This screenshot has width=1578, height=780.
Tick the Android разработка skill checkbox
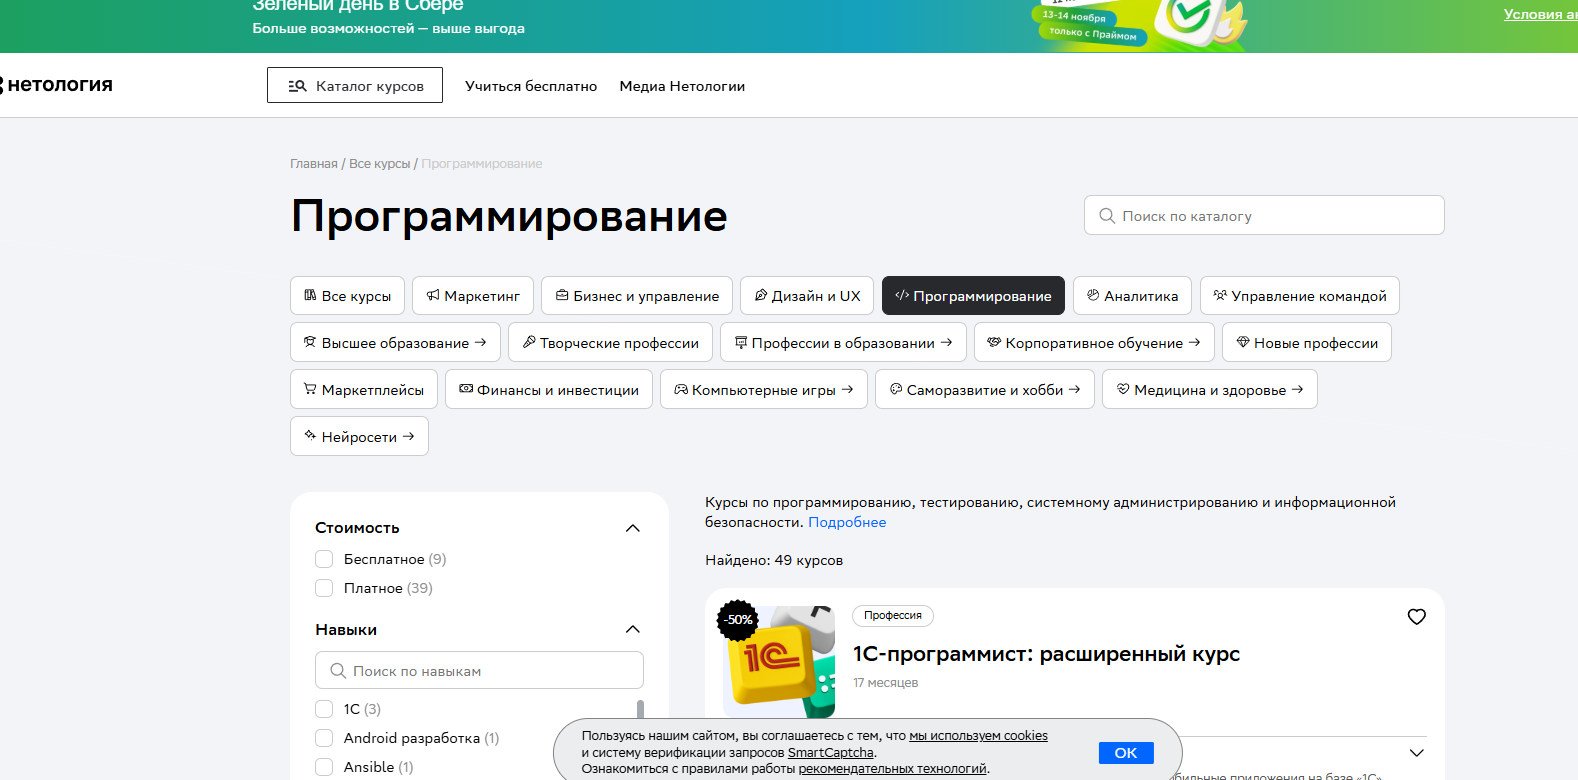(324, 738)
